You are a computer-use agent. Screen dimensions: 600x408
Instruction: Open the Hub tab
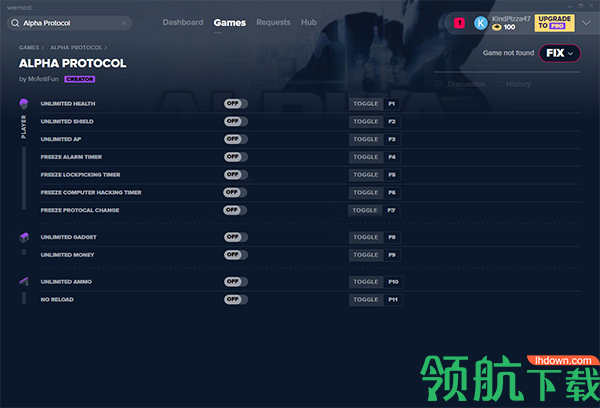[x=308, y=22]
